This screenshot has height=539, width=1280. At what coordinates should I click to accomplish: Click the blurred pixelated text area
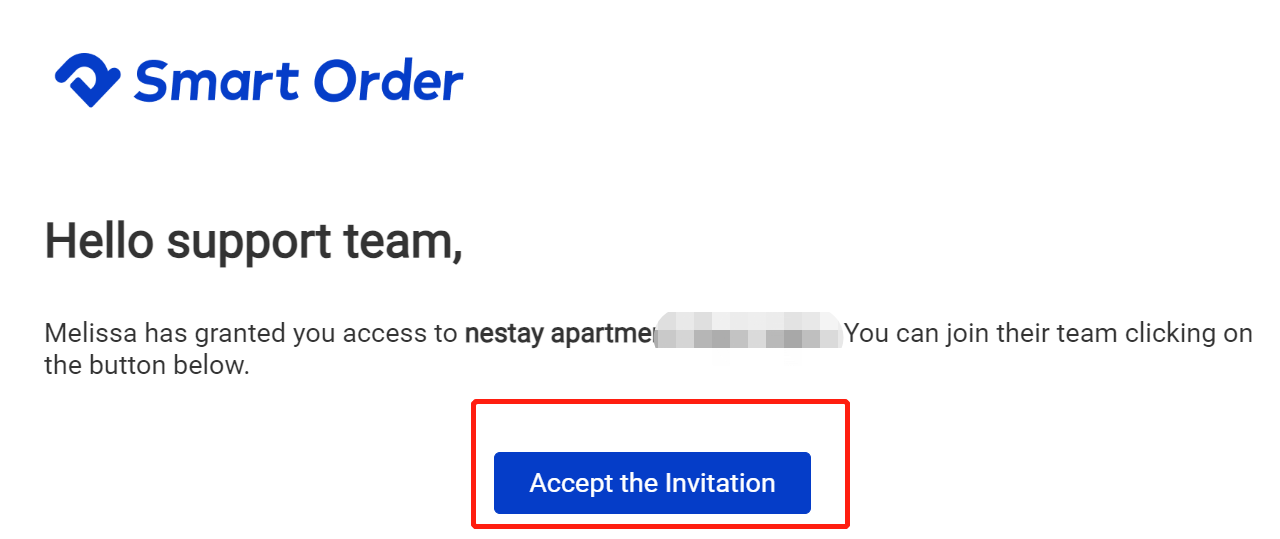[748, 333]
